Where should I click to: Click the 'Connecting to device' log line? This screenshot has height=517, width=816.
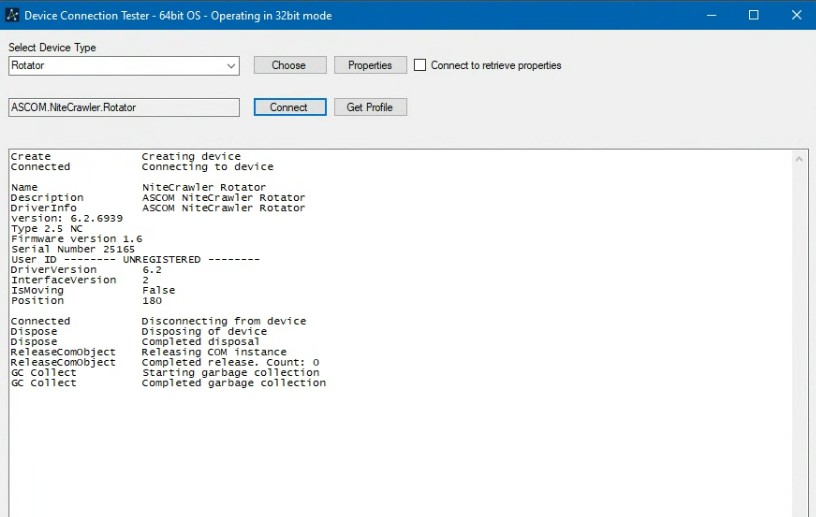coord(208,167)
